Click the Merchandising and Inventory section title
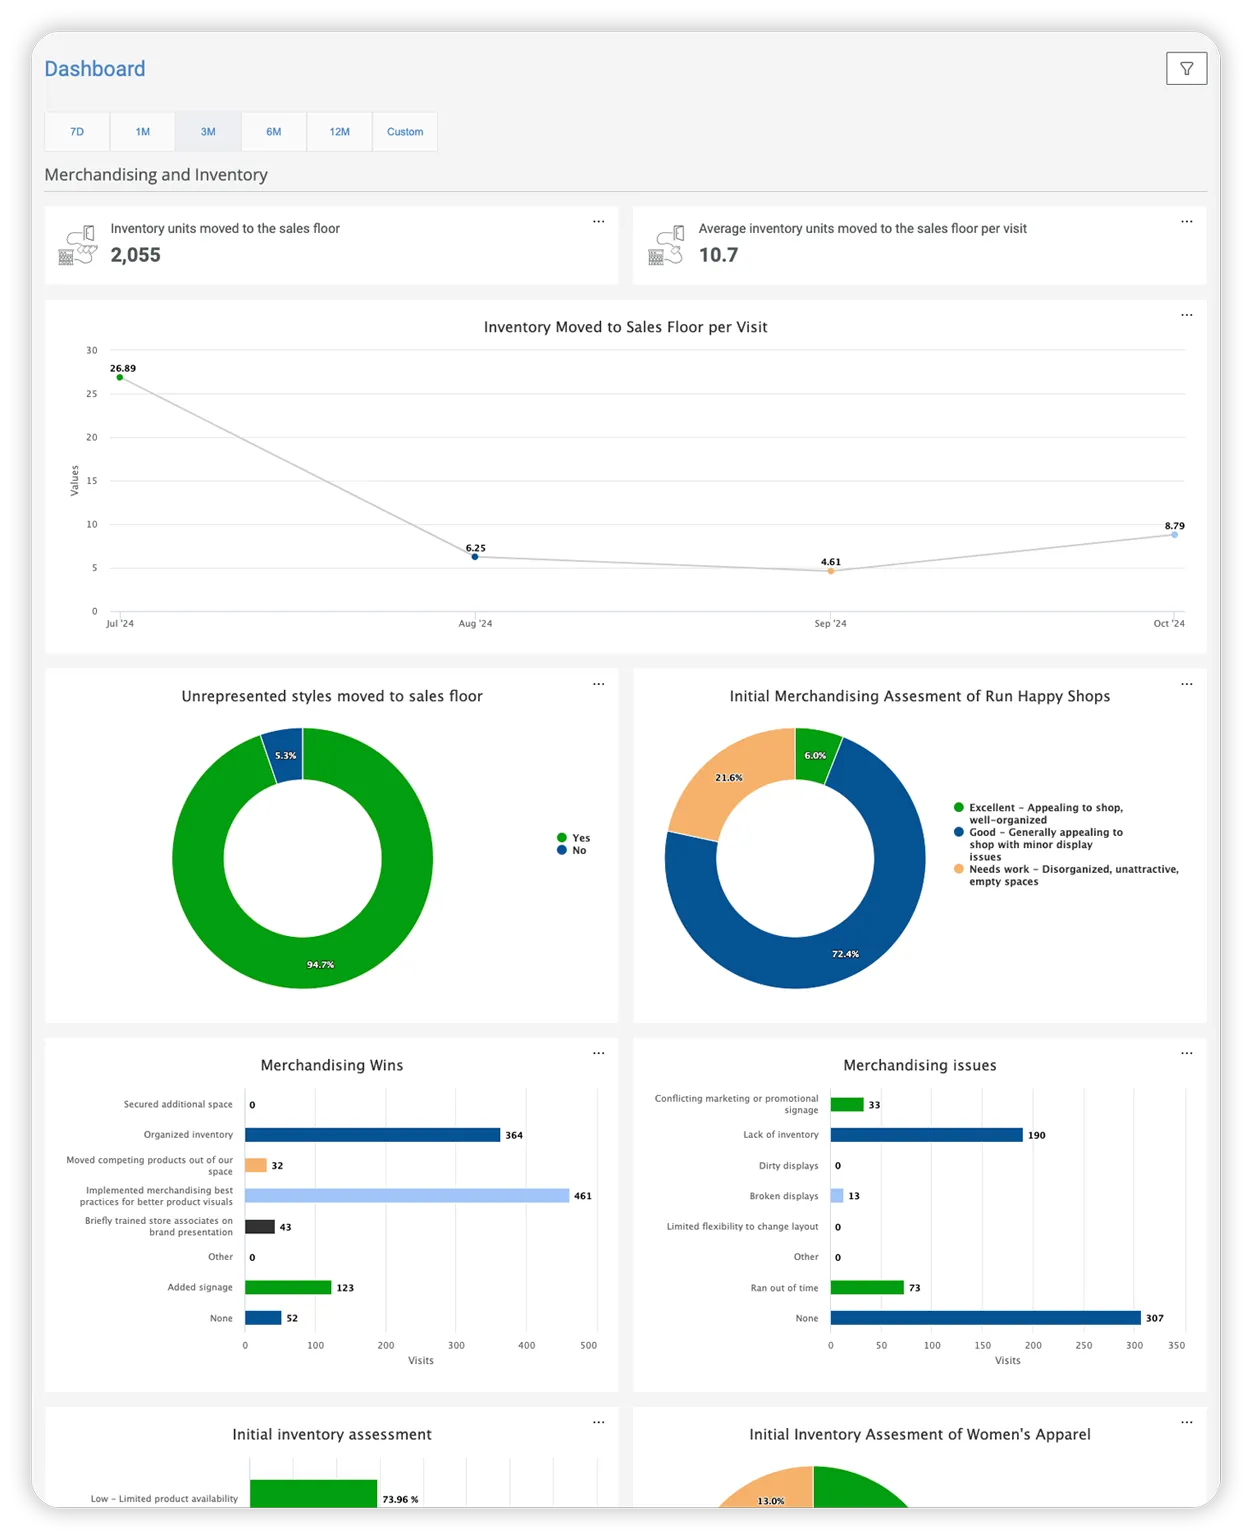The height and width of the screenshot is (1538, 1250). 156,175
